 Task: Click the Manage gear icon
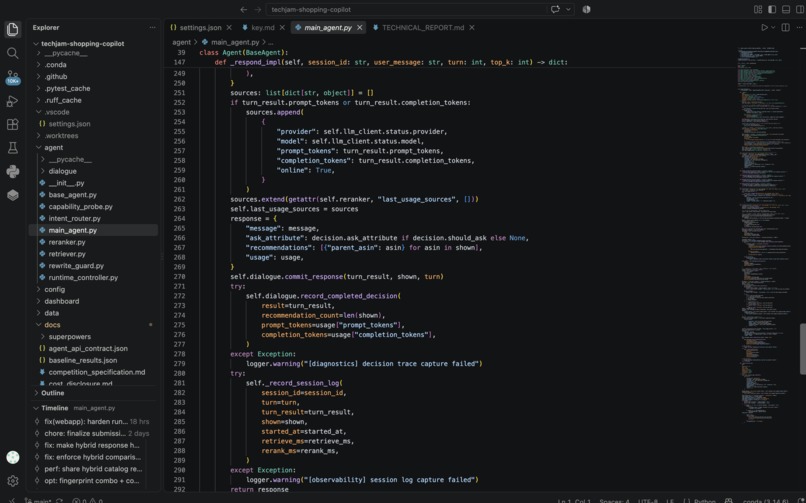click(x=13, y=480)
